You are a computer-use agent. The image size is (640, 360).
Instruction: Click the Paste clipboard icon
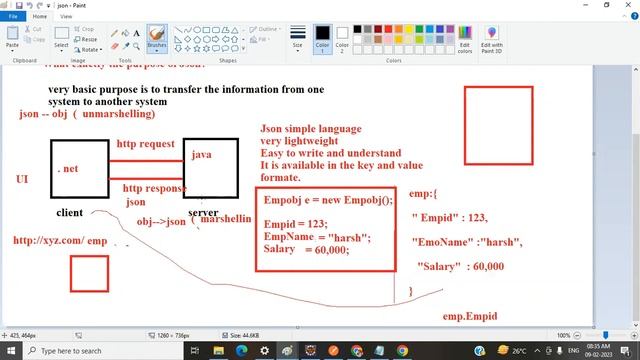(x=12, y=33)
